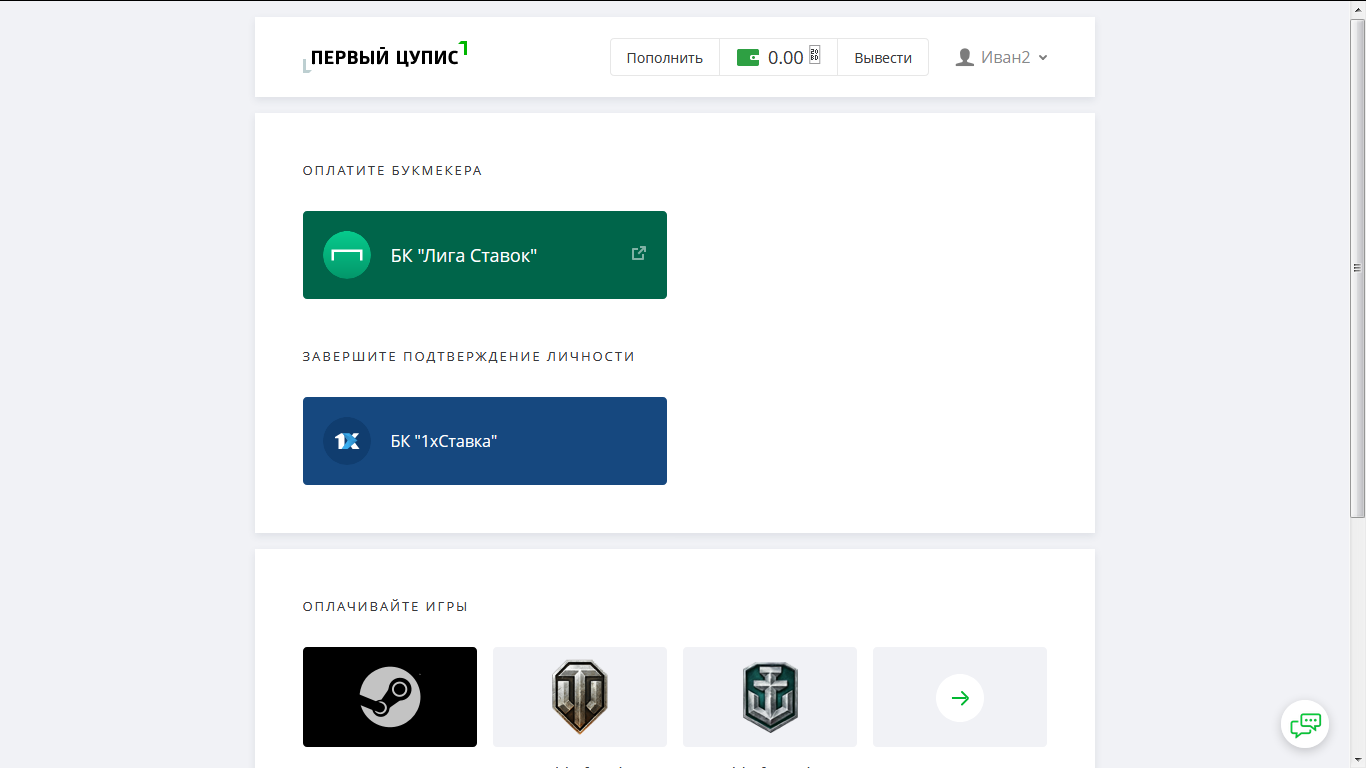Click the Пополнить button
1366x768 pixels.
point(665,58)
